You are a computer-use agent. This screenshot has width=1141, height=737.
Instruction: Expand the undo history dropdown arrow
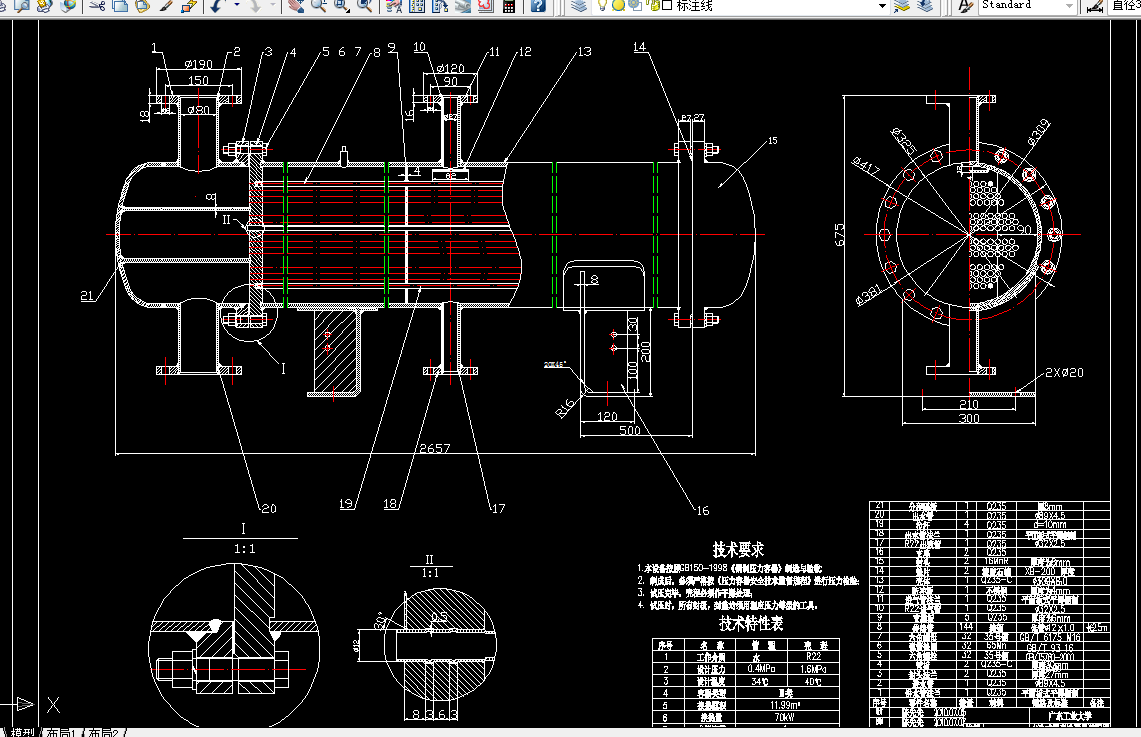tap(236, 6)
